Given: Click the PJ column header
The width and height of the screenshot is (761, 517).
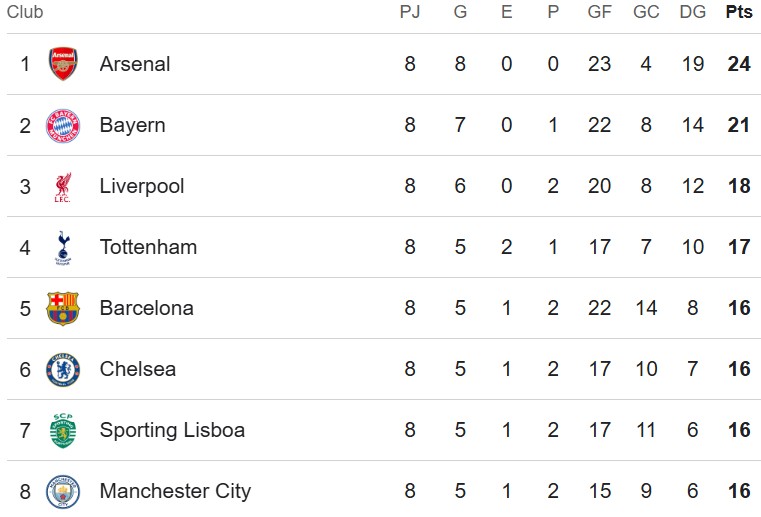Looking at the screenshot, I should pos(409,13).
